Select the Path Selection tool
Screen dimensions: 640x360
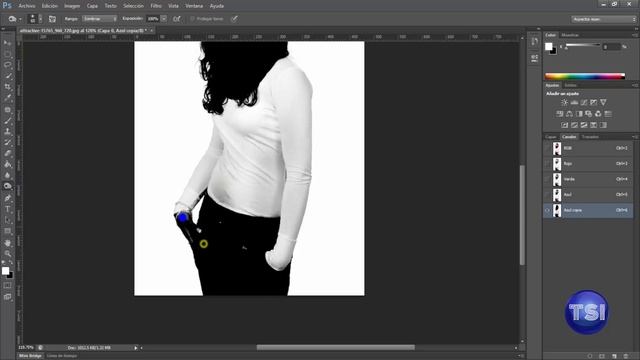pos(7,220)
